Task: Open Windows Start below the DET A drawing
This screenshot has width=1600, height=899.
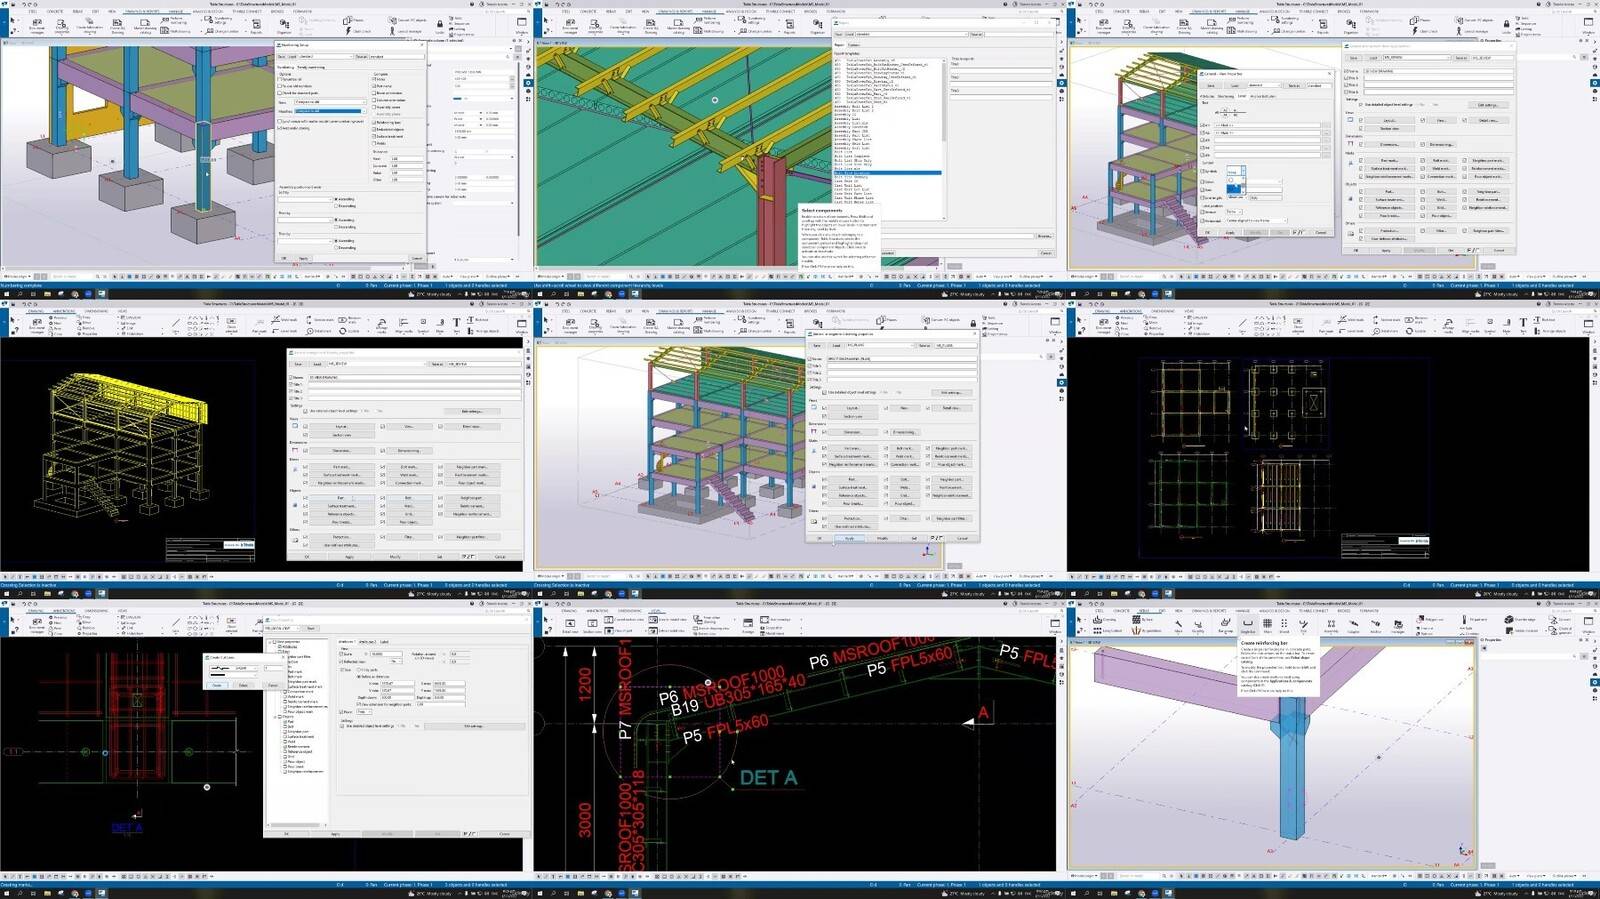Action: click(540, 893)
